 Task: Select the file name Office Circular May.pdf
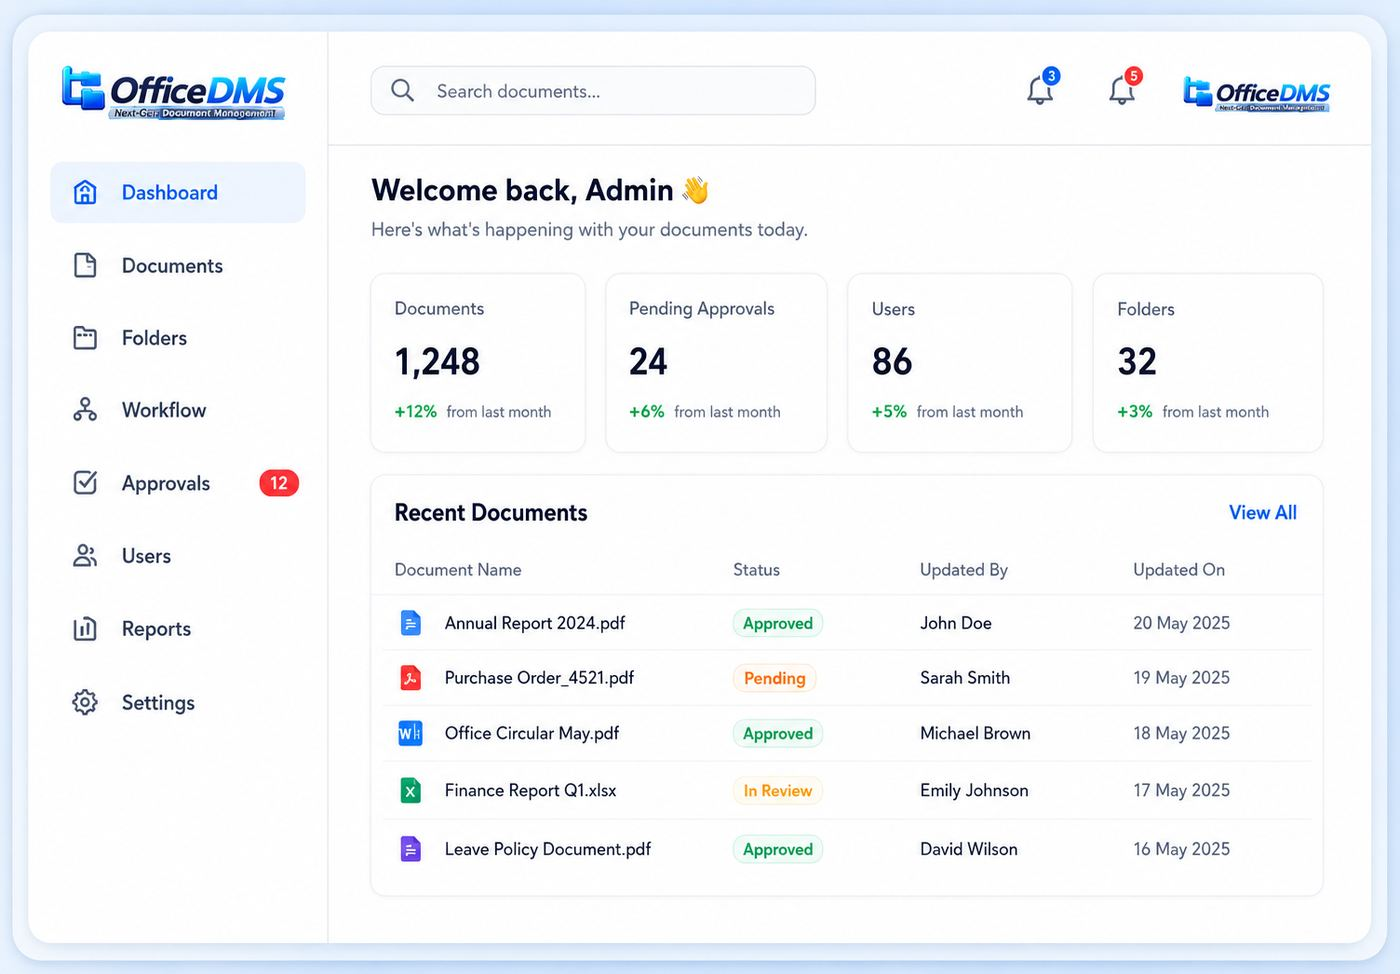[532, 733]
